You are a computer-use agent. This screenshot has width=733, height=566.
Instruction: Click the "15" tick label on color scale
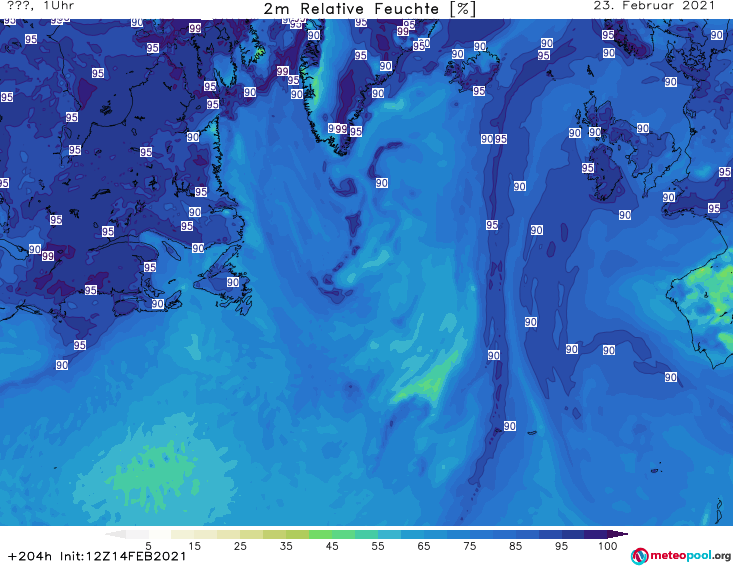point(194,546)
